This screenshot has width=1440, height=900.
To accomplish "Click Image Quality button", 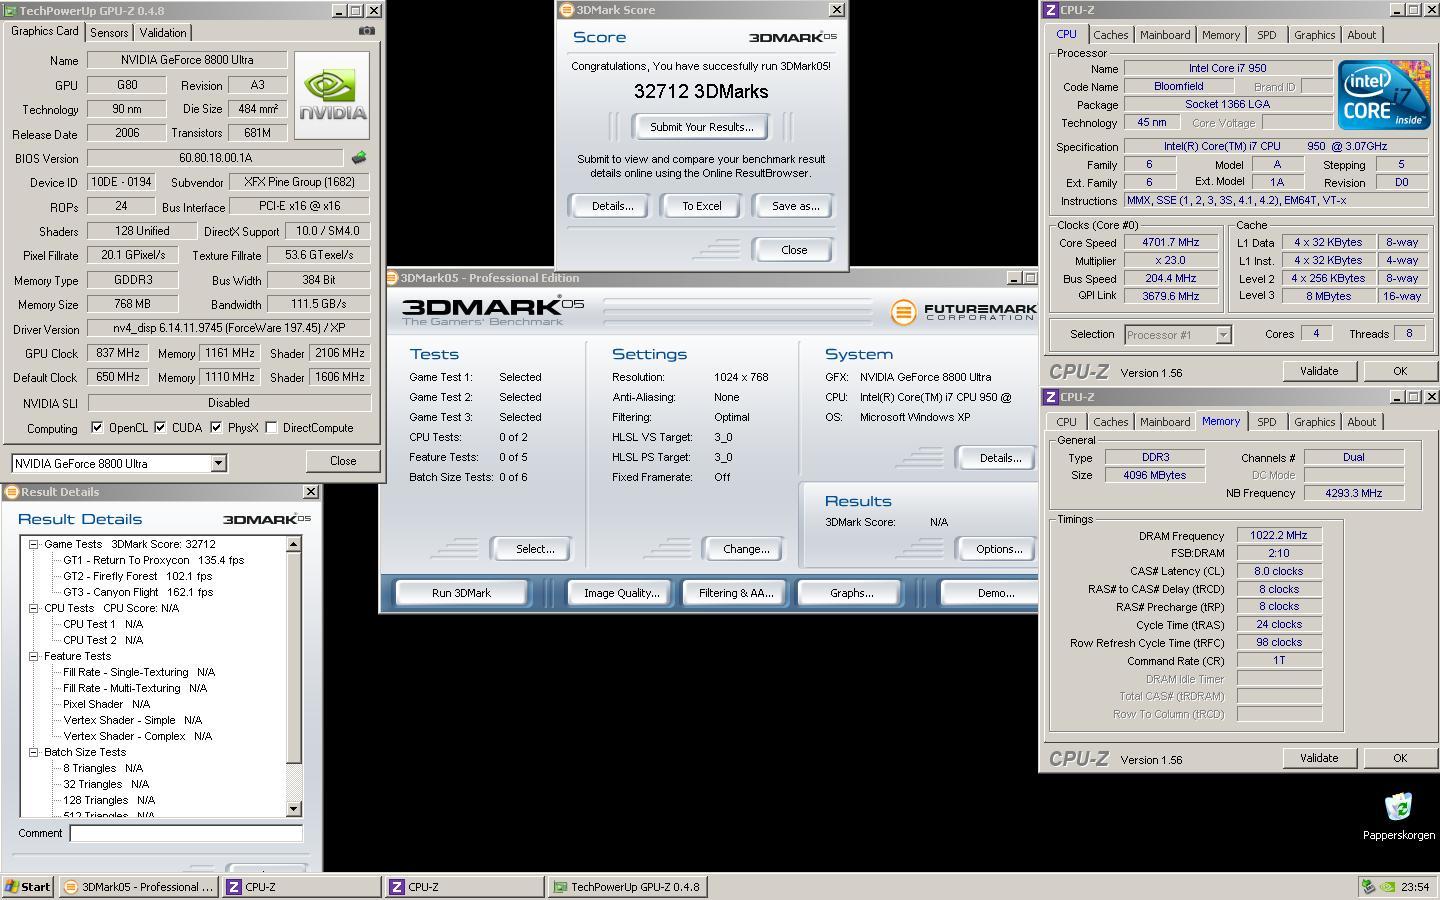I will (x=621, y=593).
